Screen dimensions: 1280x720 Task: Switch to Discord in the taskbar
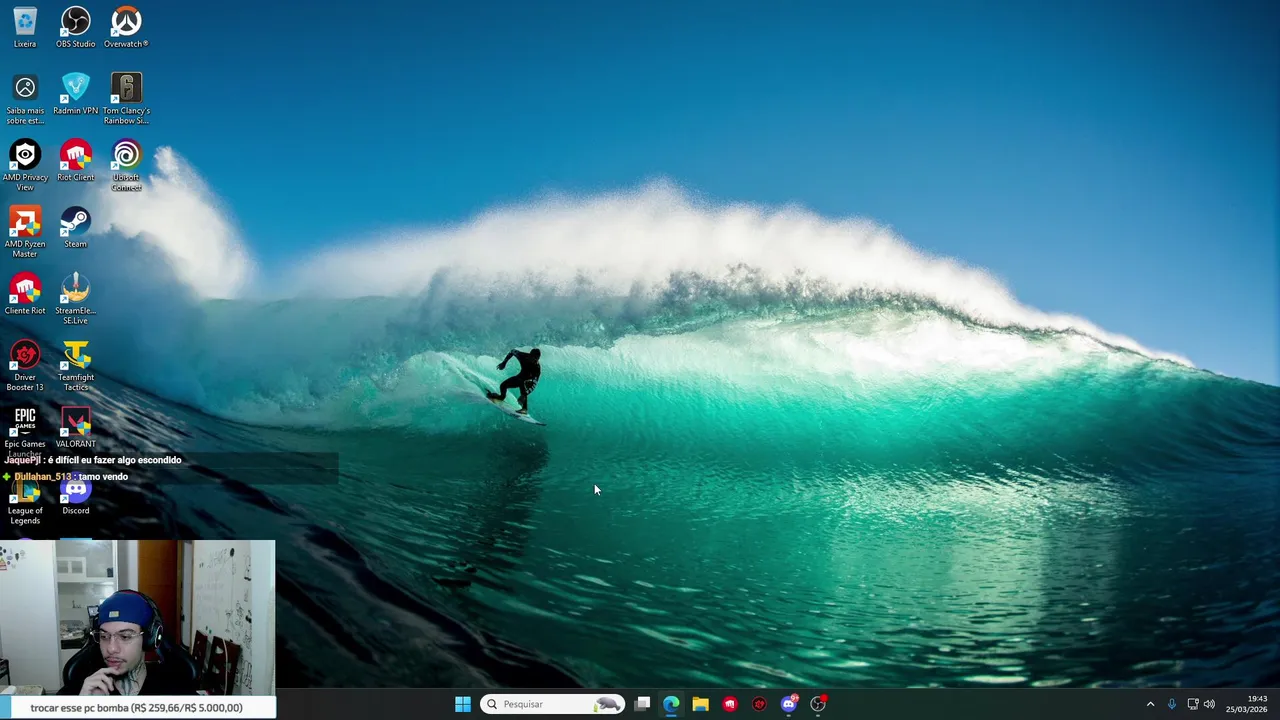click(789, 704)
